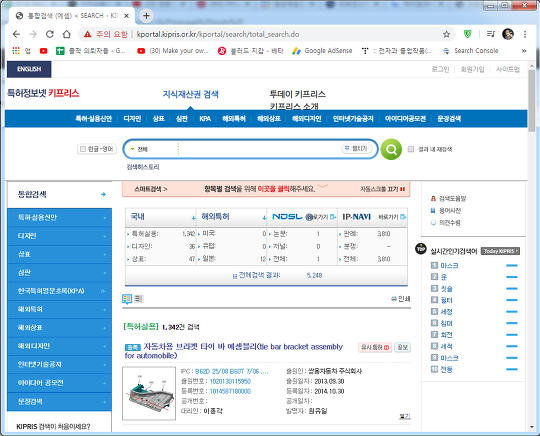Open registration number 1014587180000

[230, 391]
